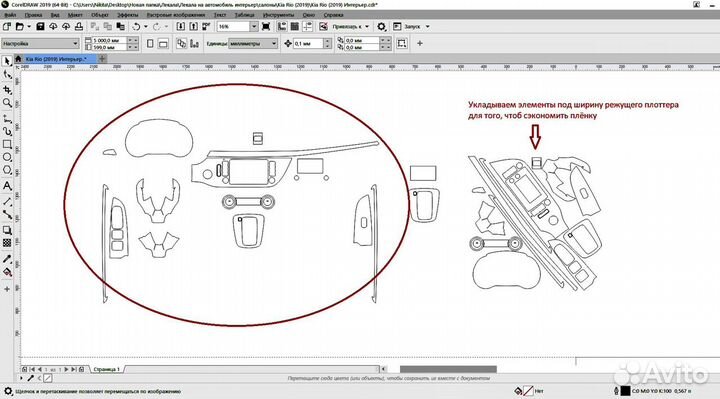Click the New document icon
The height and width of the screenshot is (399, 720).
(x=6, y=27)
